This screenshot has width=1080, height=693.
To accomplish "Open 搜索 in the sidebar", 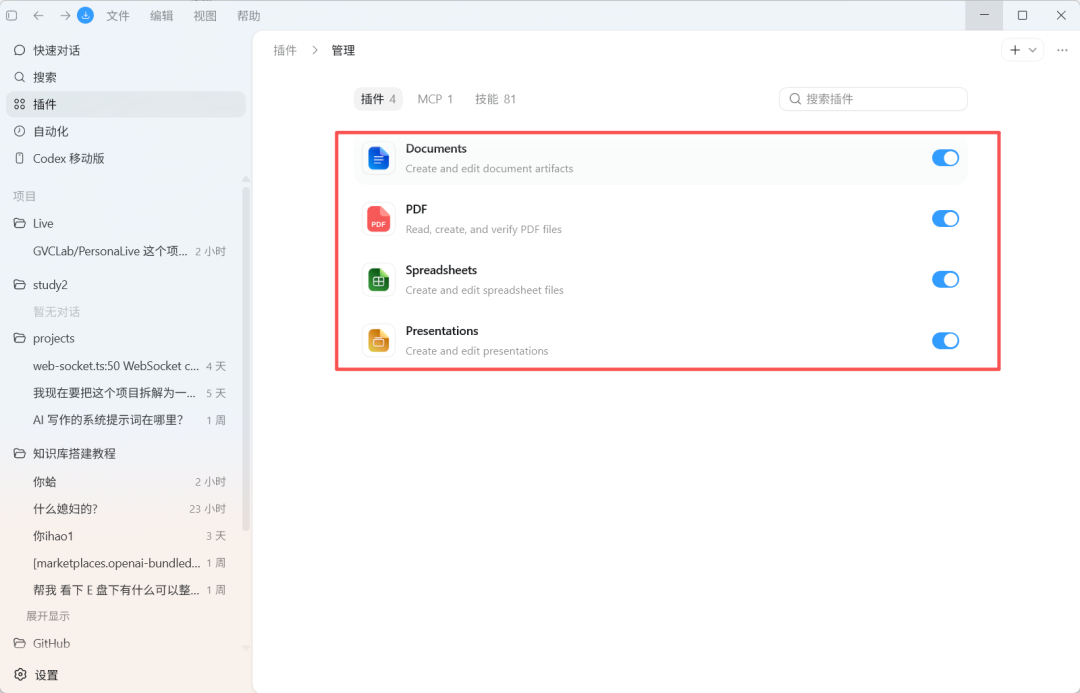I will tap(126, 77).
